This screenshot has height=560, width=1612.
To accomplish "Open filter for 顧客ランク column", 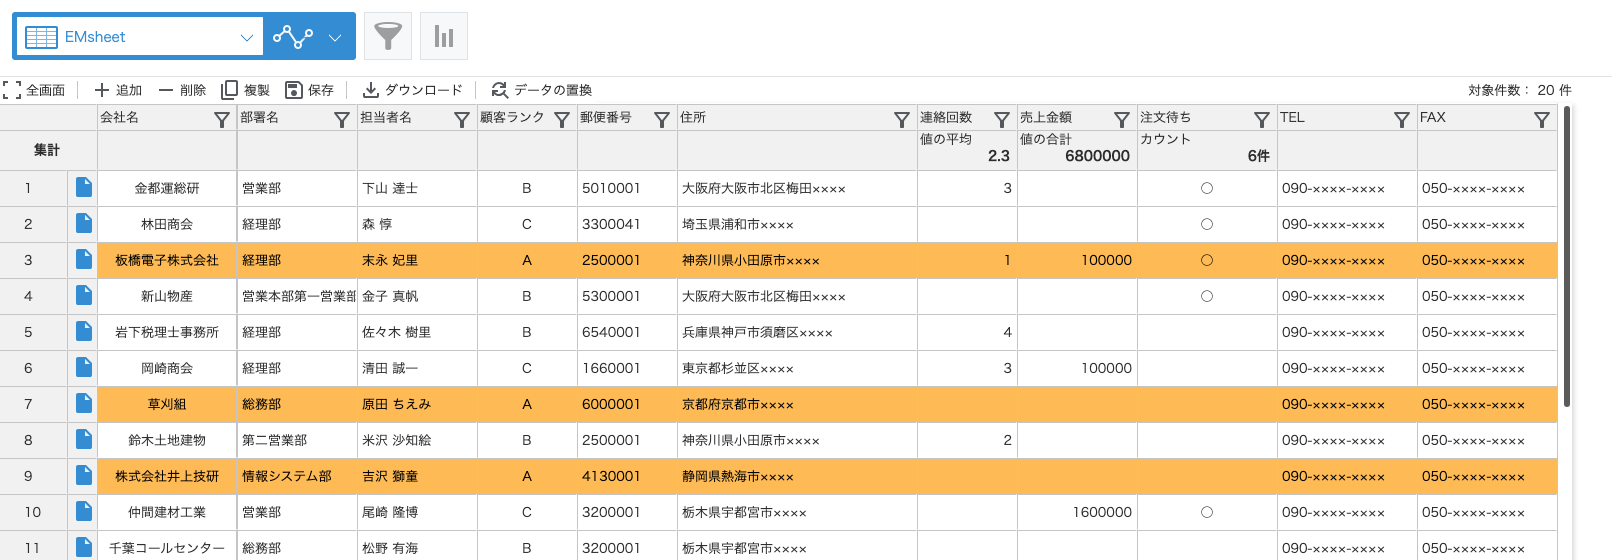I will 562,120.
